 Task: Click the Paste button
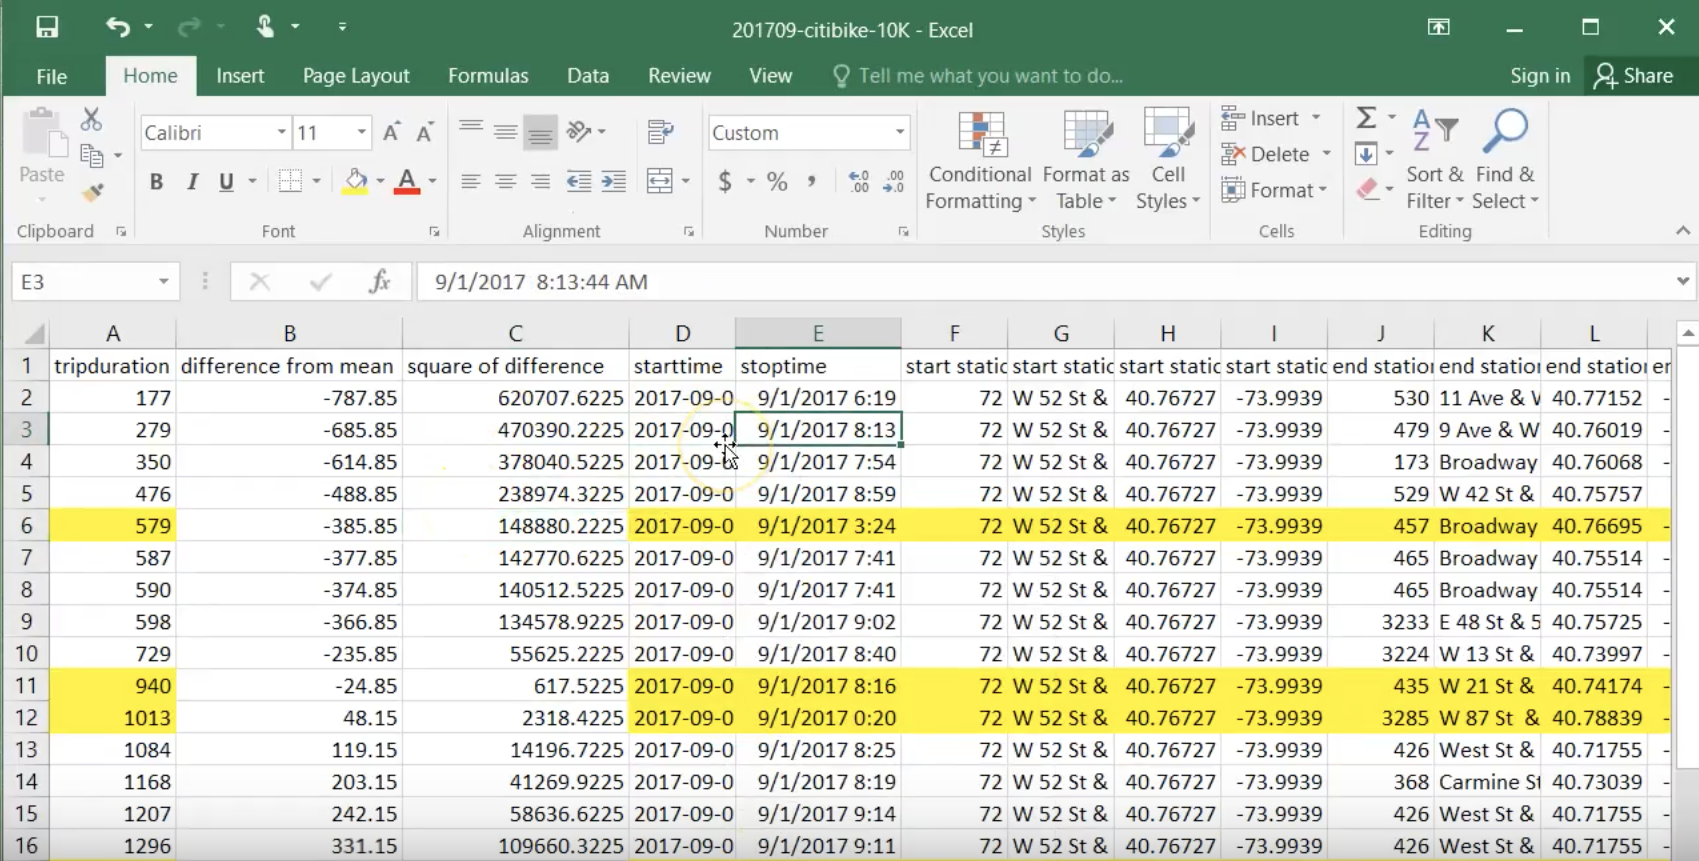pos(42,147)
